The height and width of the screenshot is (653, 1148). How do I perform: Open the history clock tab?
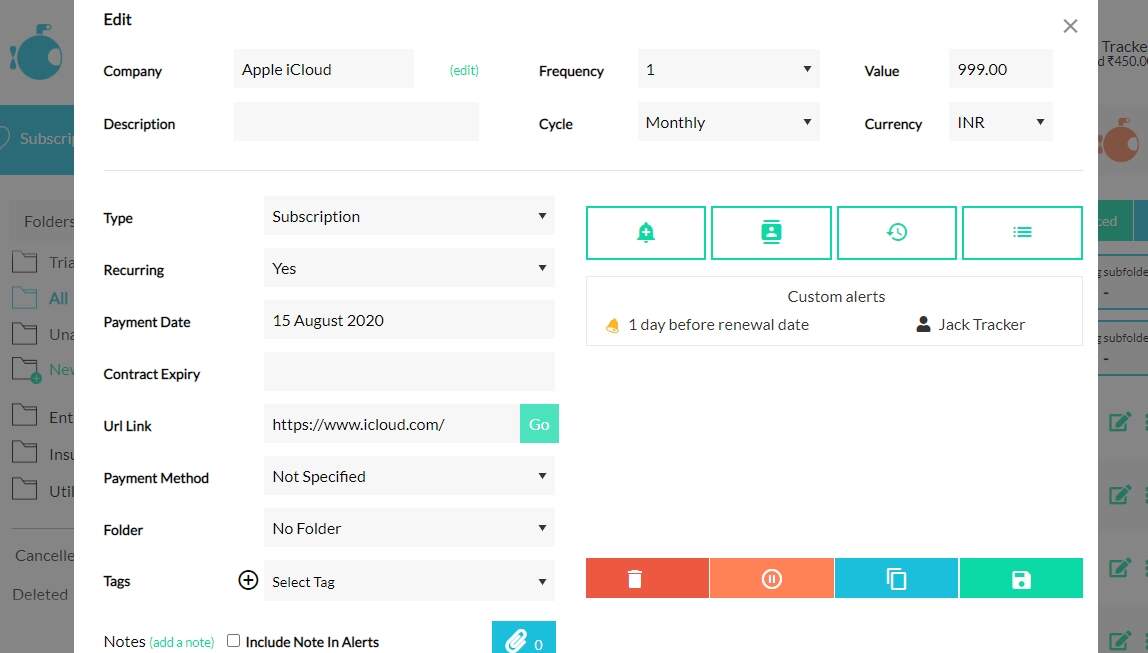point(897,232)
